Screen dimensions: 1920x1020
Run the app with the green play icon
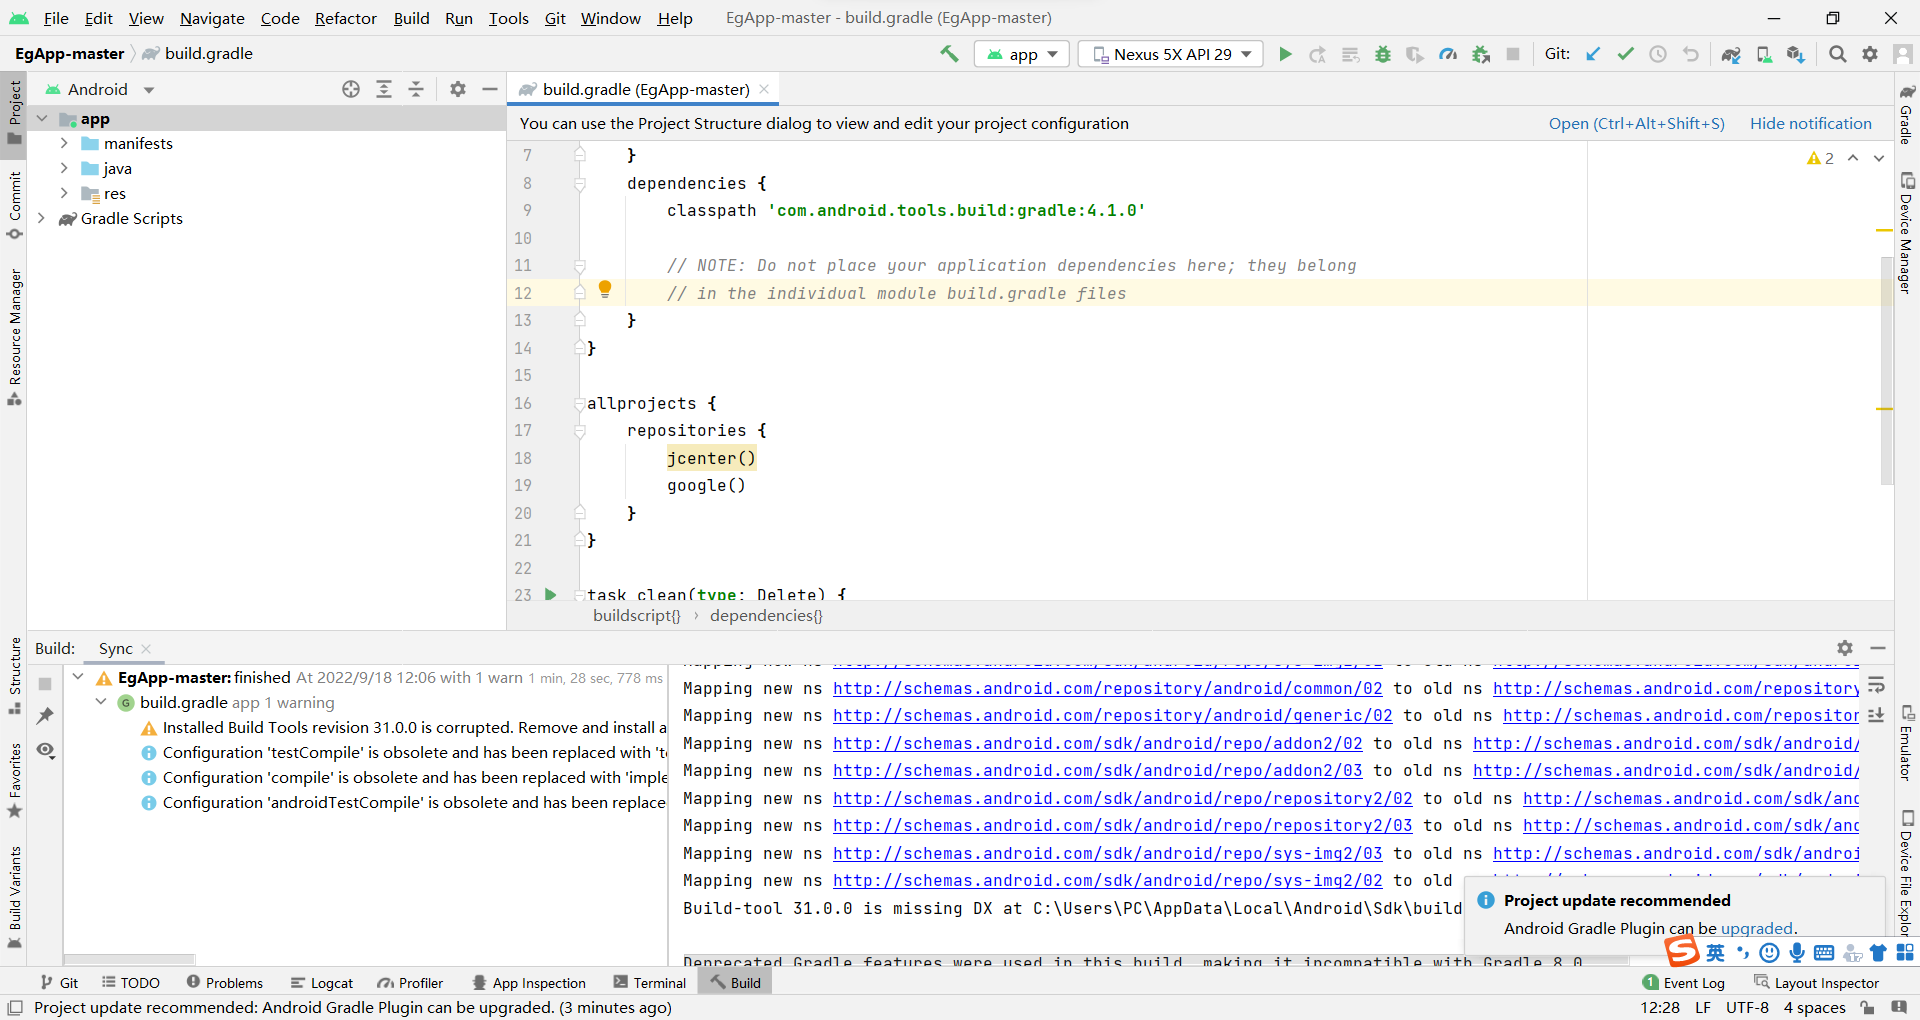[1286, 54]
